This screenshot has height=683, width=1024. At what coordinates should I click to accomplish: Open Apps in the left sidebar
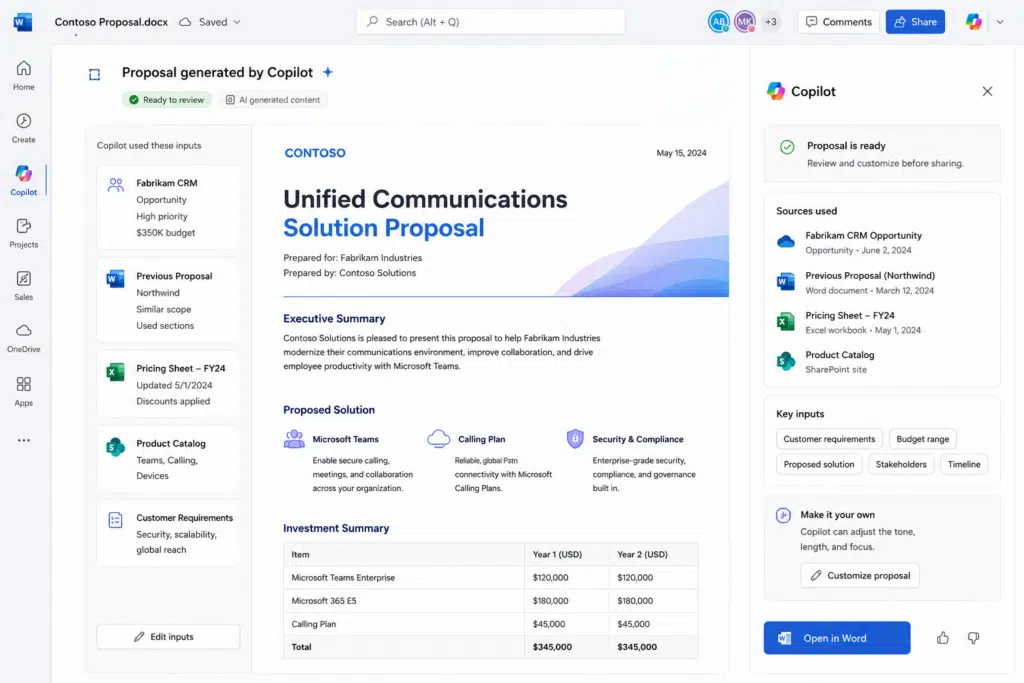24,392
